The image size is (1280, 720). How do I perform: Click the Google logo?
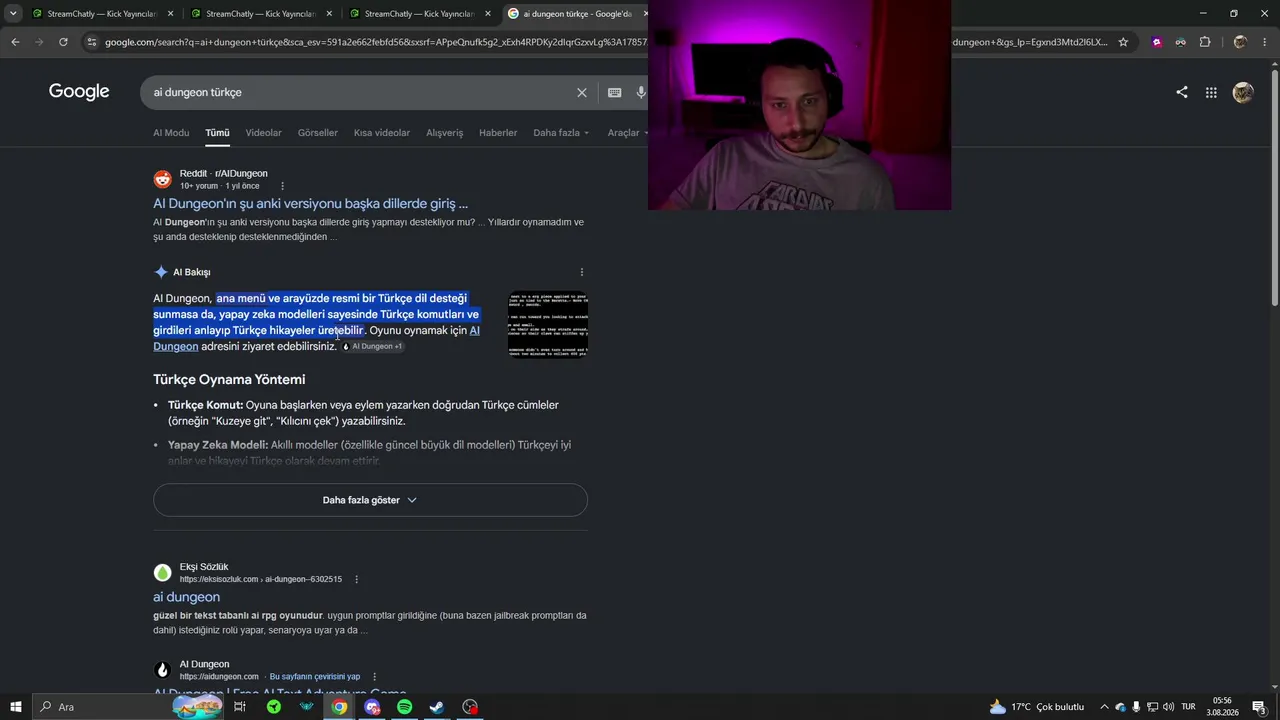click(79, 92)
